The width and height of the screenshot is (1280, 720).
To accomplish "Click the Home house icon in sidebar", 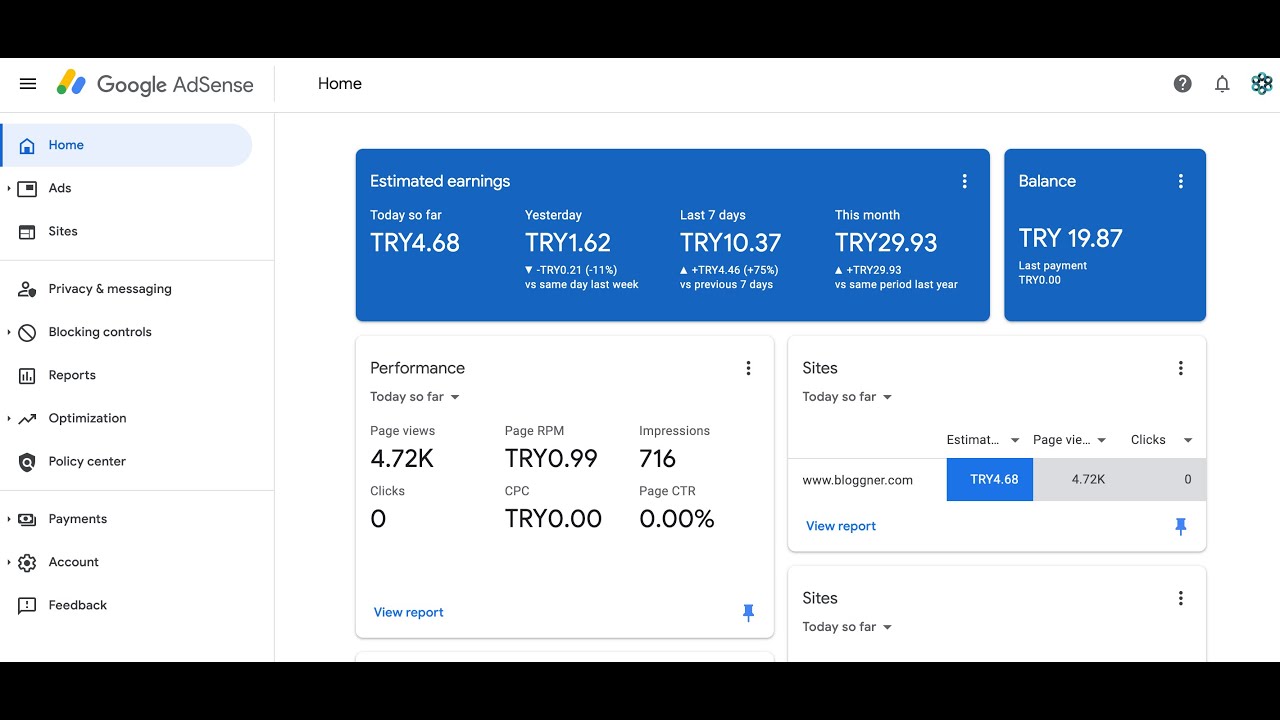I will tap(28, 145).
